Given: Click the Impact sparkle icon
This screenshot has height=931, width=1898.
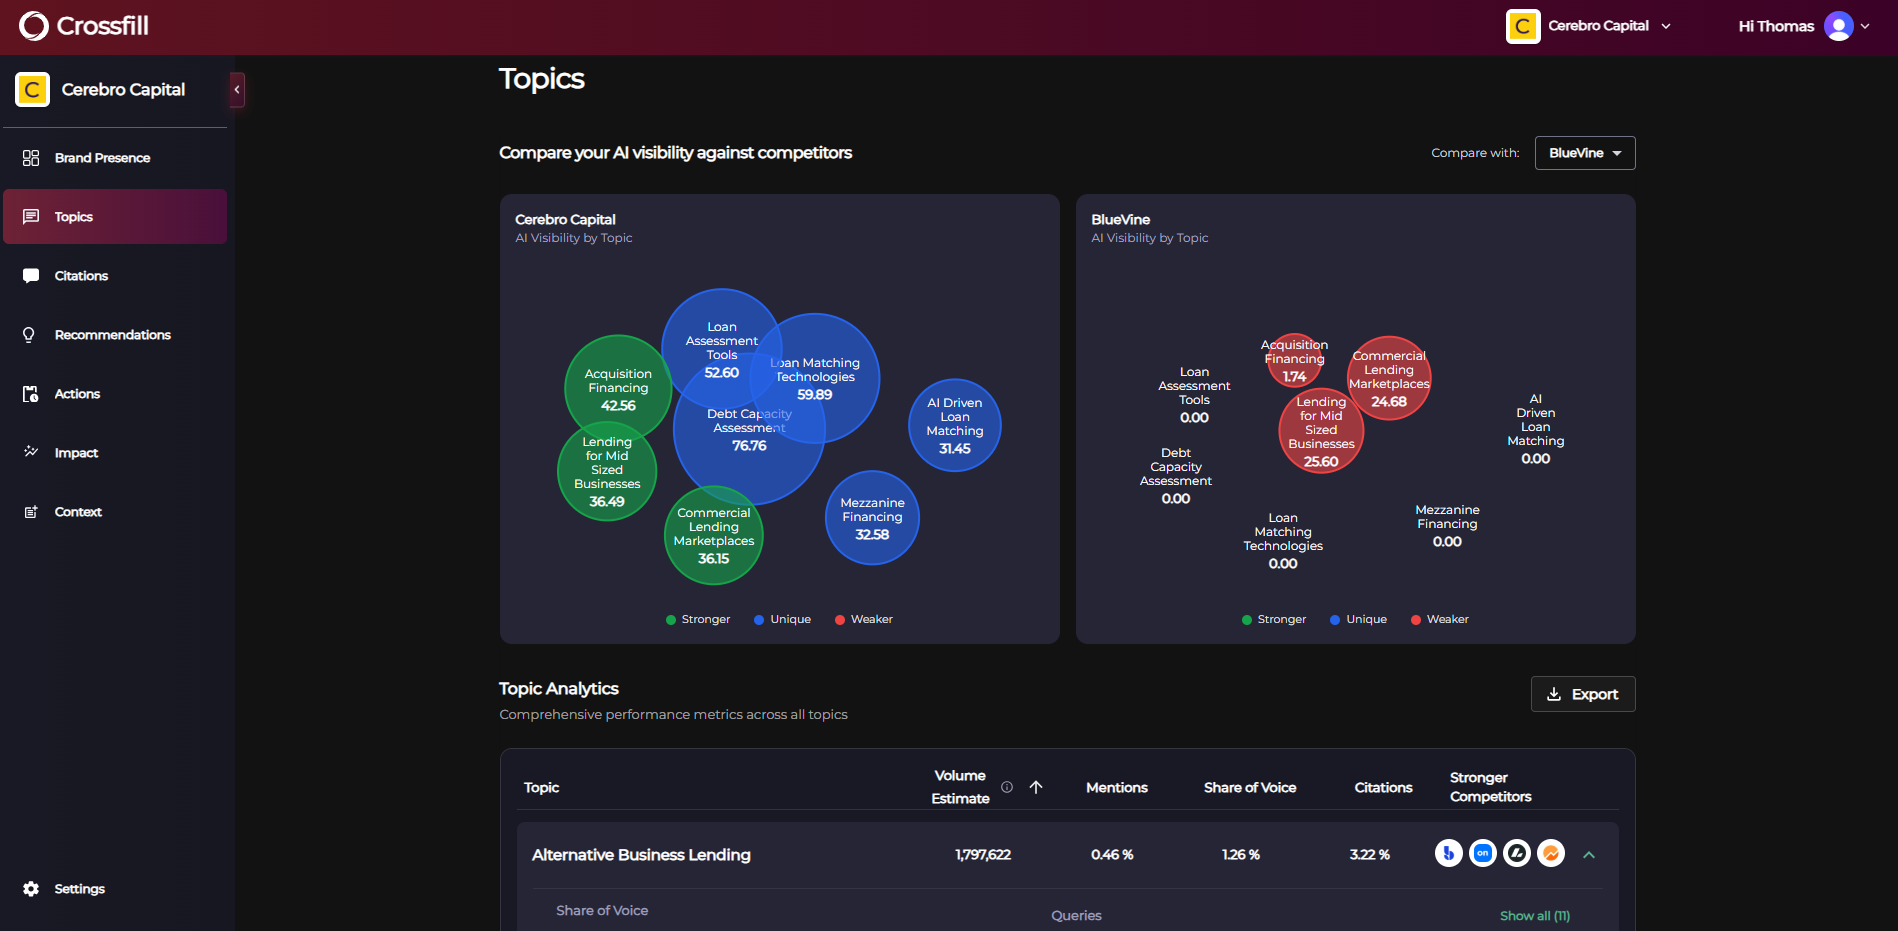Looking at the screenshot, I should pyautogui.click(x=31, y=452).
